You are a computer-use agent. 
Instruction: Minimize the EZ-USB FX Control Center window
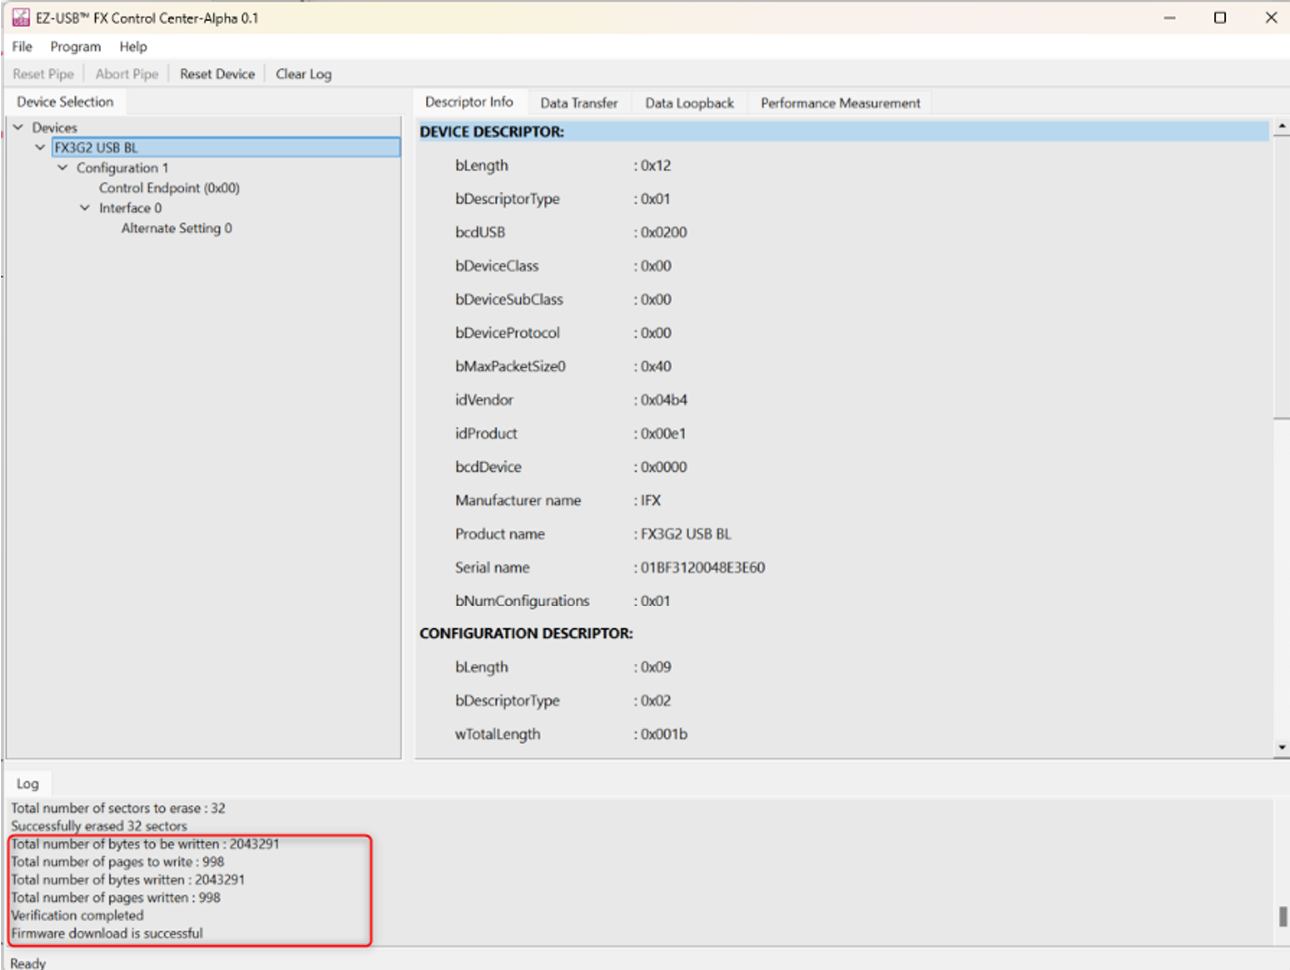click(x=1169, y=18)
